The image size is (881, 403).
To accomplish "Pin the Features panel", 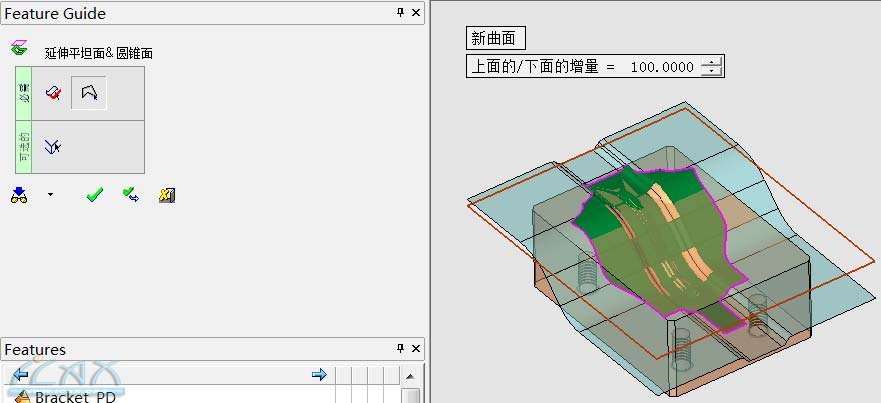I will click(401, 348).
